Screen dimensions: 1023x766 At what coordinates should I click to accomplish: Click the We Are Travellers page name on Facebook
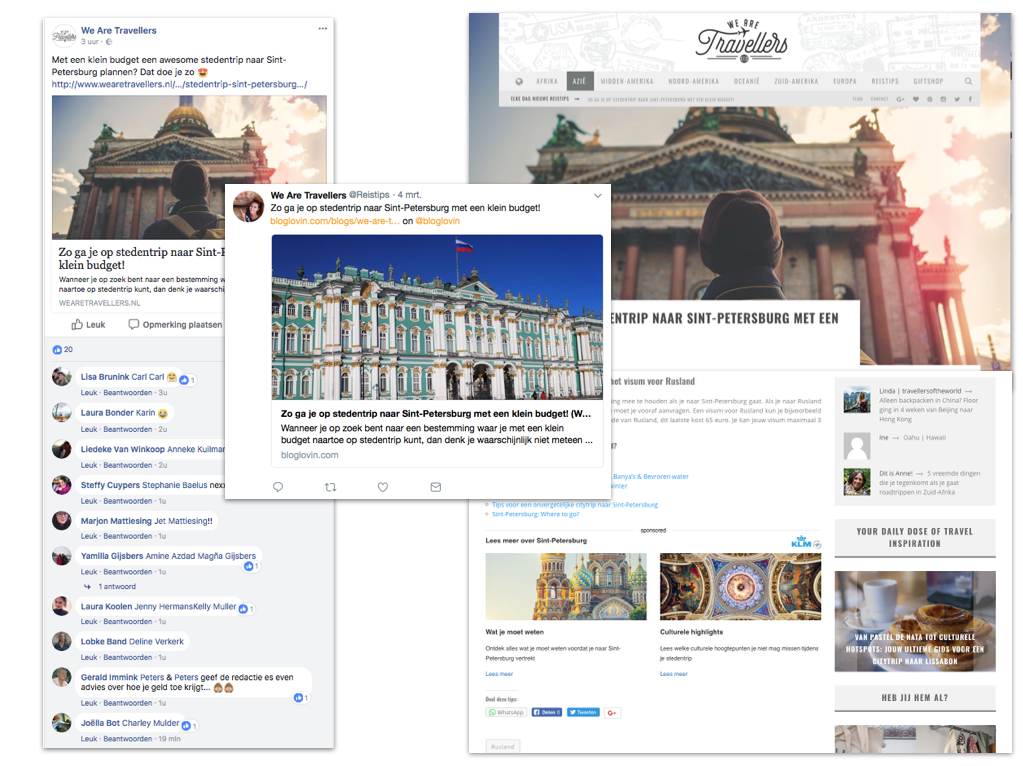coord(119,31)
